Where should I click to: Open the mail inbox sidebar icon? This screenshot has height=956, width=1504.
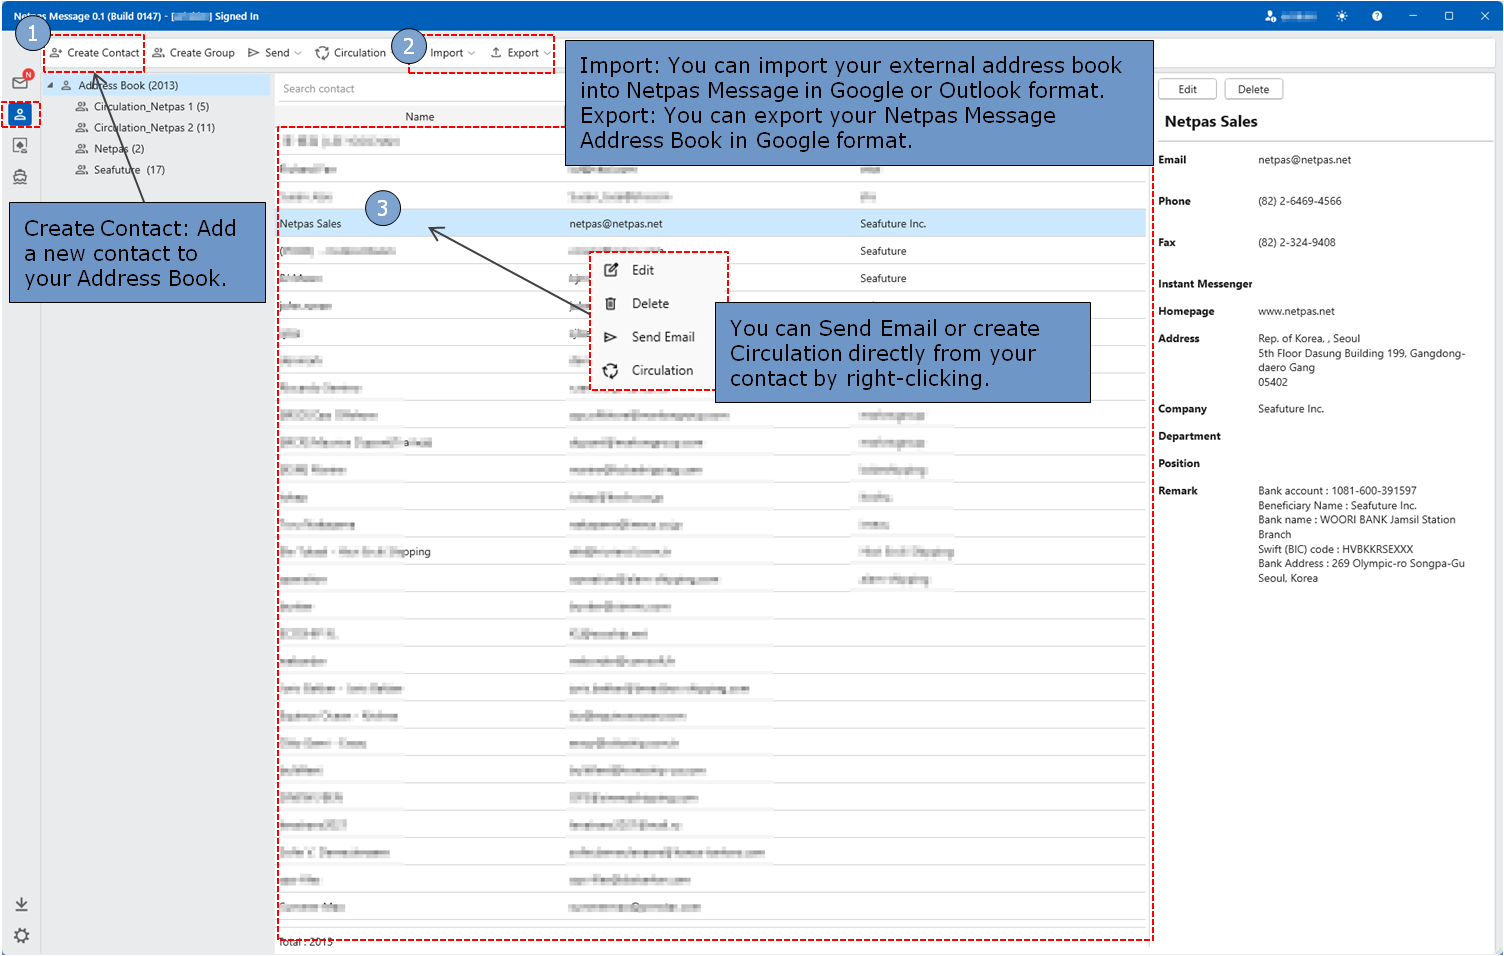tap(20, 82)
